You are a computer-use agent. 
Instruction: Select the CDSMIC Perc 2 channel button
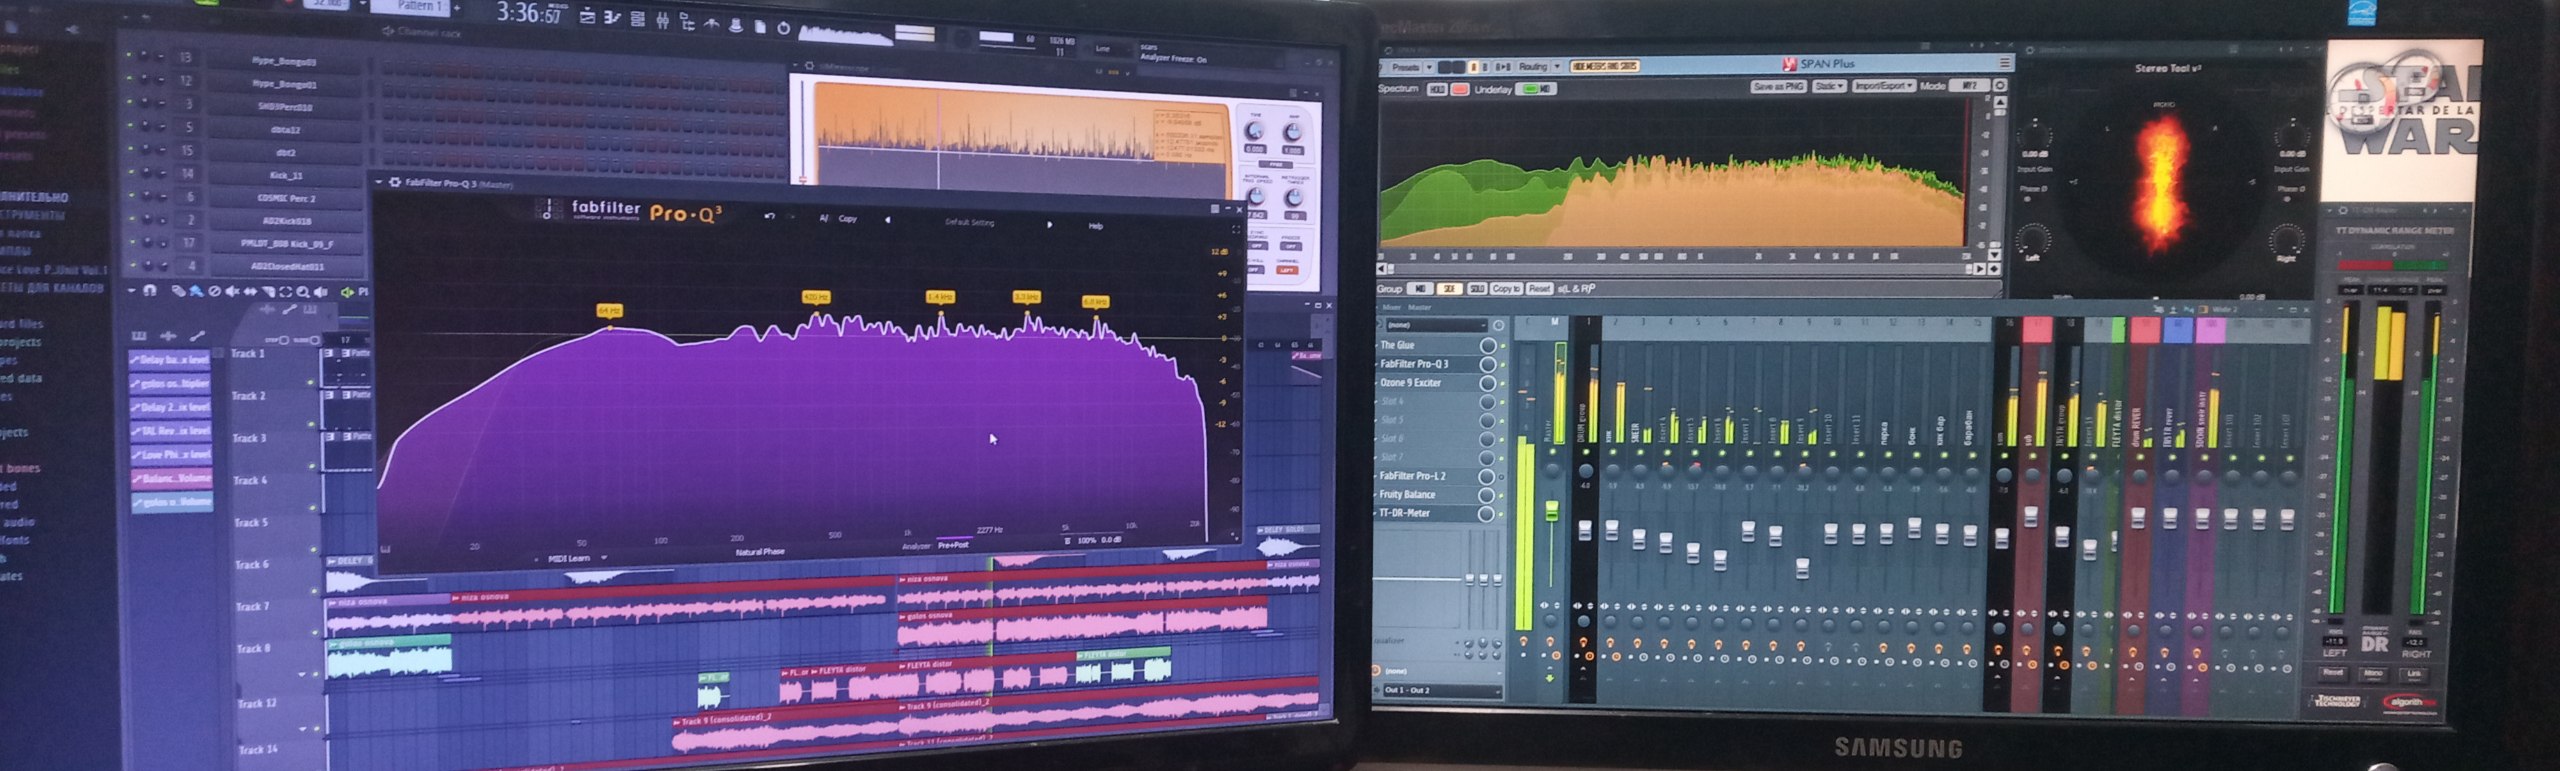coord(285,199)
